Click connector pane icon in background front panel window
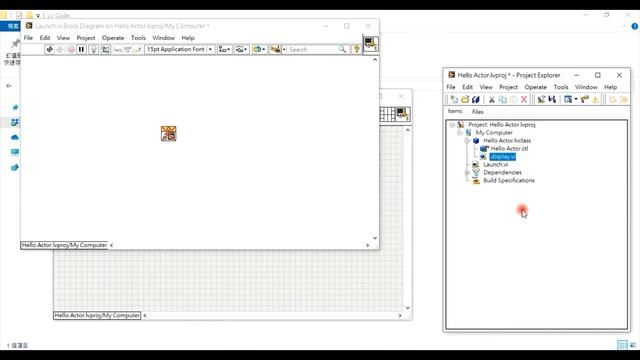640x360 pixels. point(387,114)
